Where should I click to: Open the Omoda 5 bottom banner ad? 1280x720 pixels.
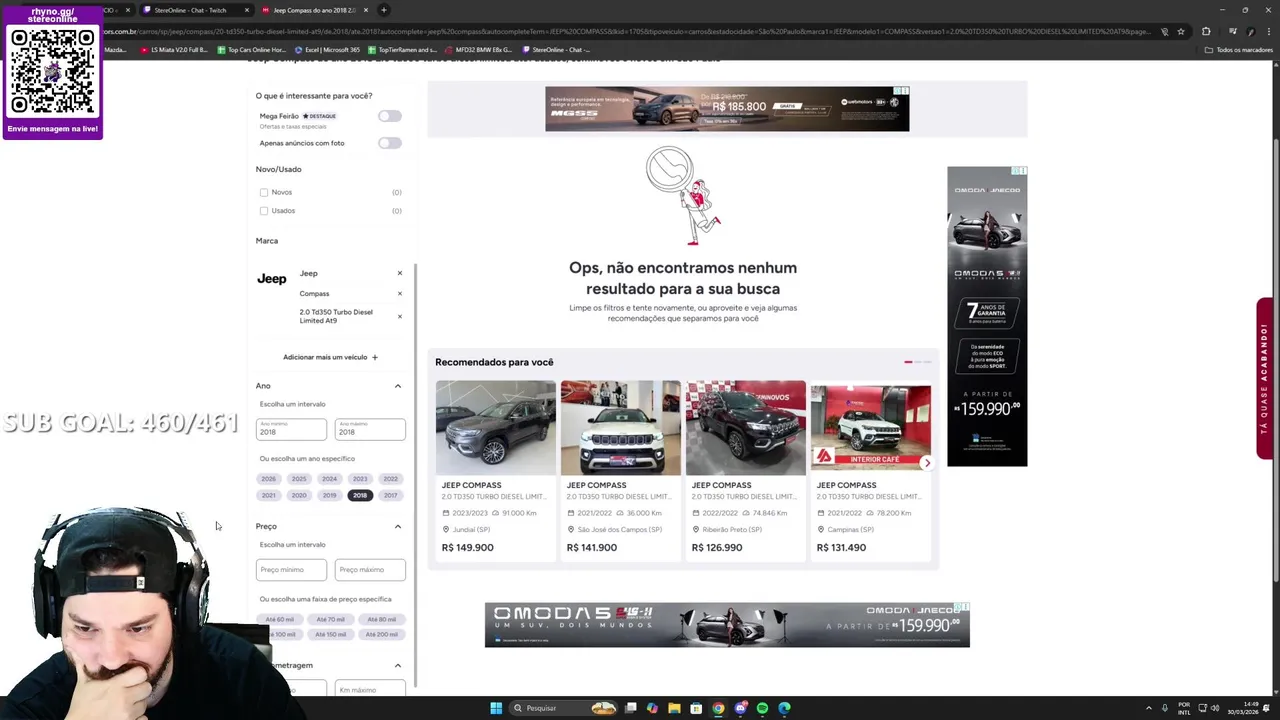click(727, 625)
